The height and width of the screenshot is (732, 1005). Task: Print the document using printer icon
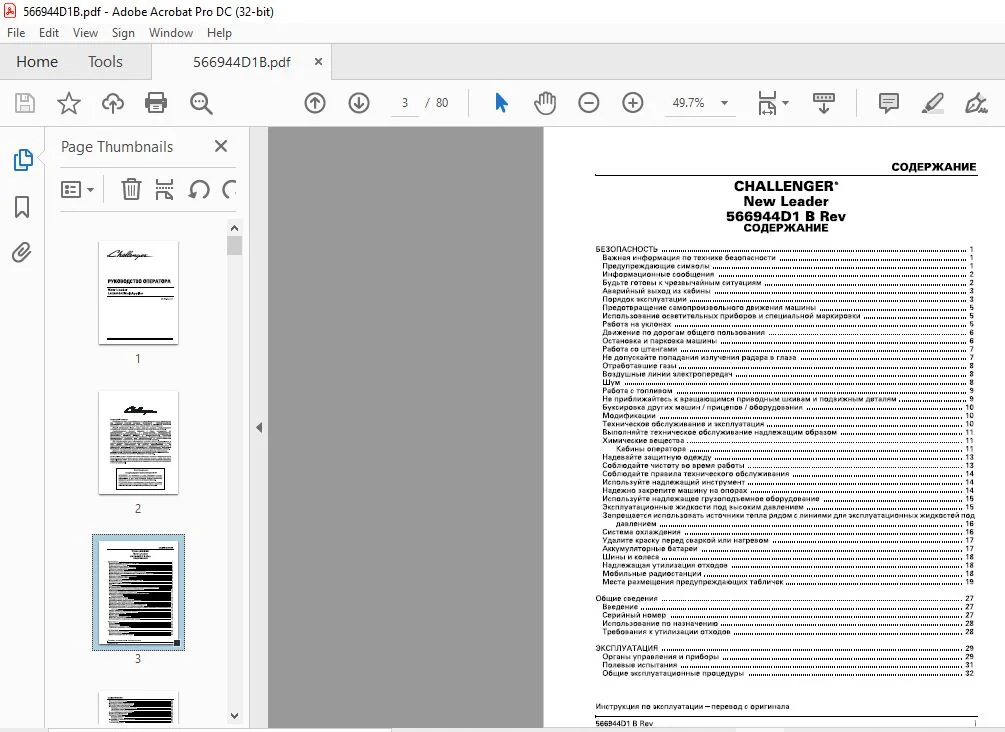pos(156,103)
